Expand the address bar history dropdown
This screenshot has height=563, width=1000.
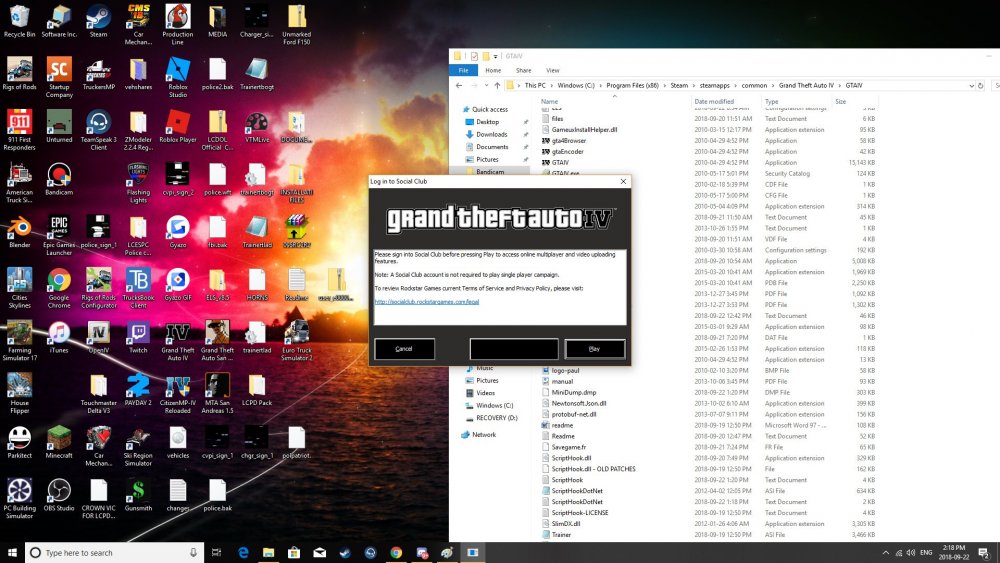pyautogui.click(x=971, y=85)
